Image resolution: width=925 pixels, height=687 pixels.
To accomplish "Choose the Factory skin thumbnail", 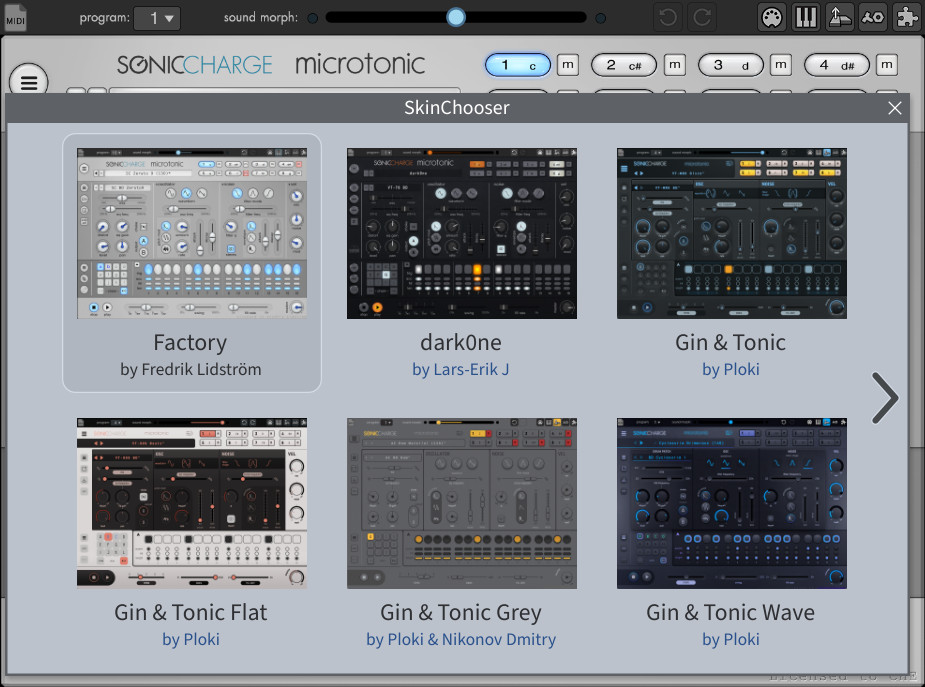I will point(192,234).
